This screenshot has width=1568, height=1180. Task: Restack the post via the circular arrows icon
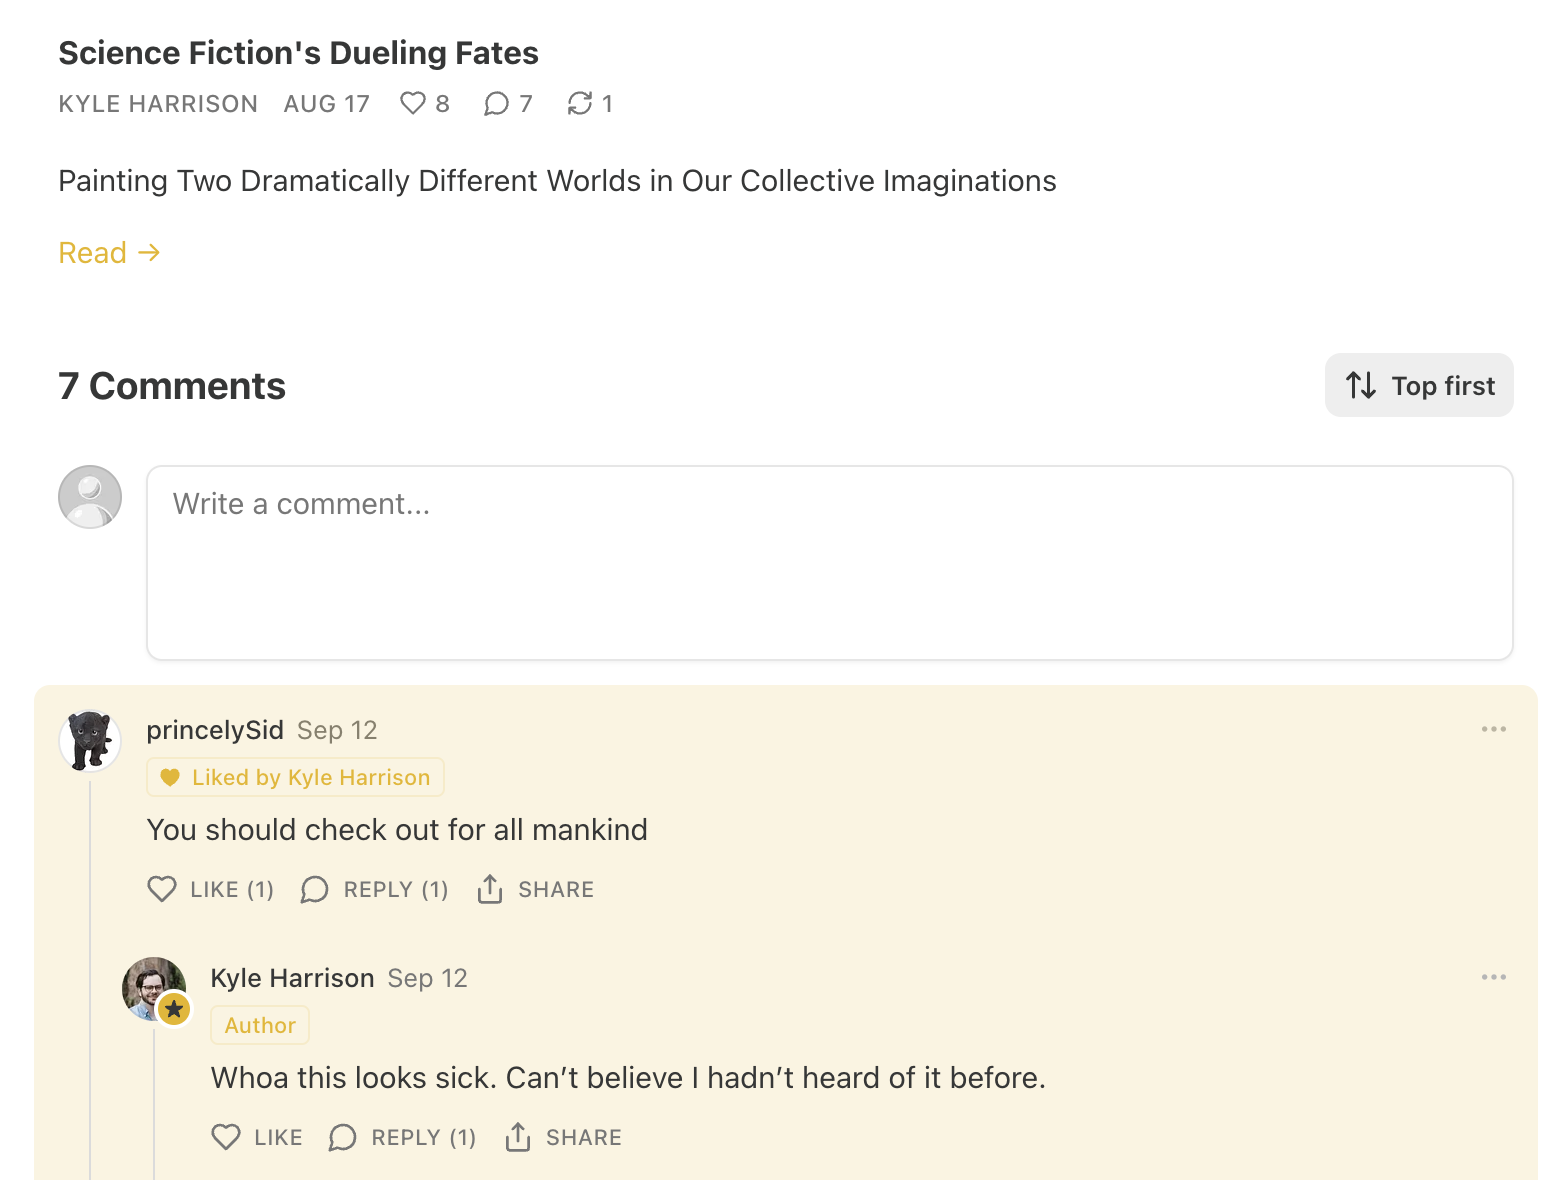point(580,103)
